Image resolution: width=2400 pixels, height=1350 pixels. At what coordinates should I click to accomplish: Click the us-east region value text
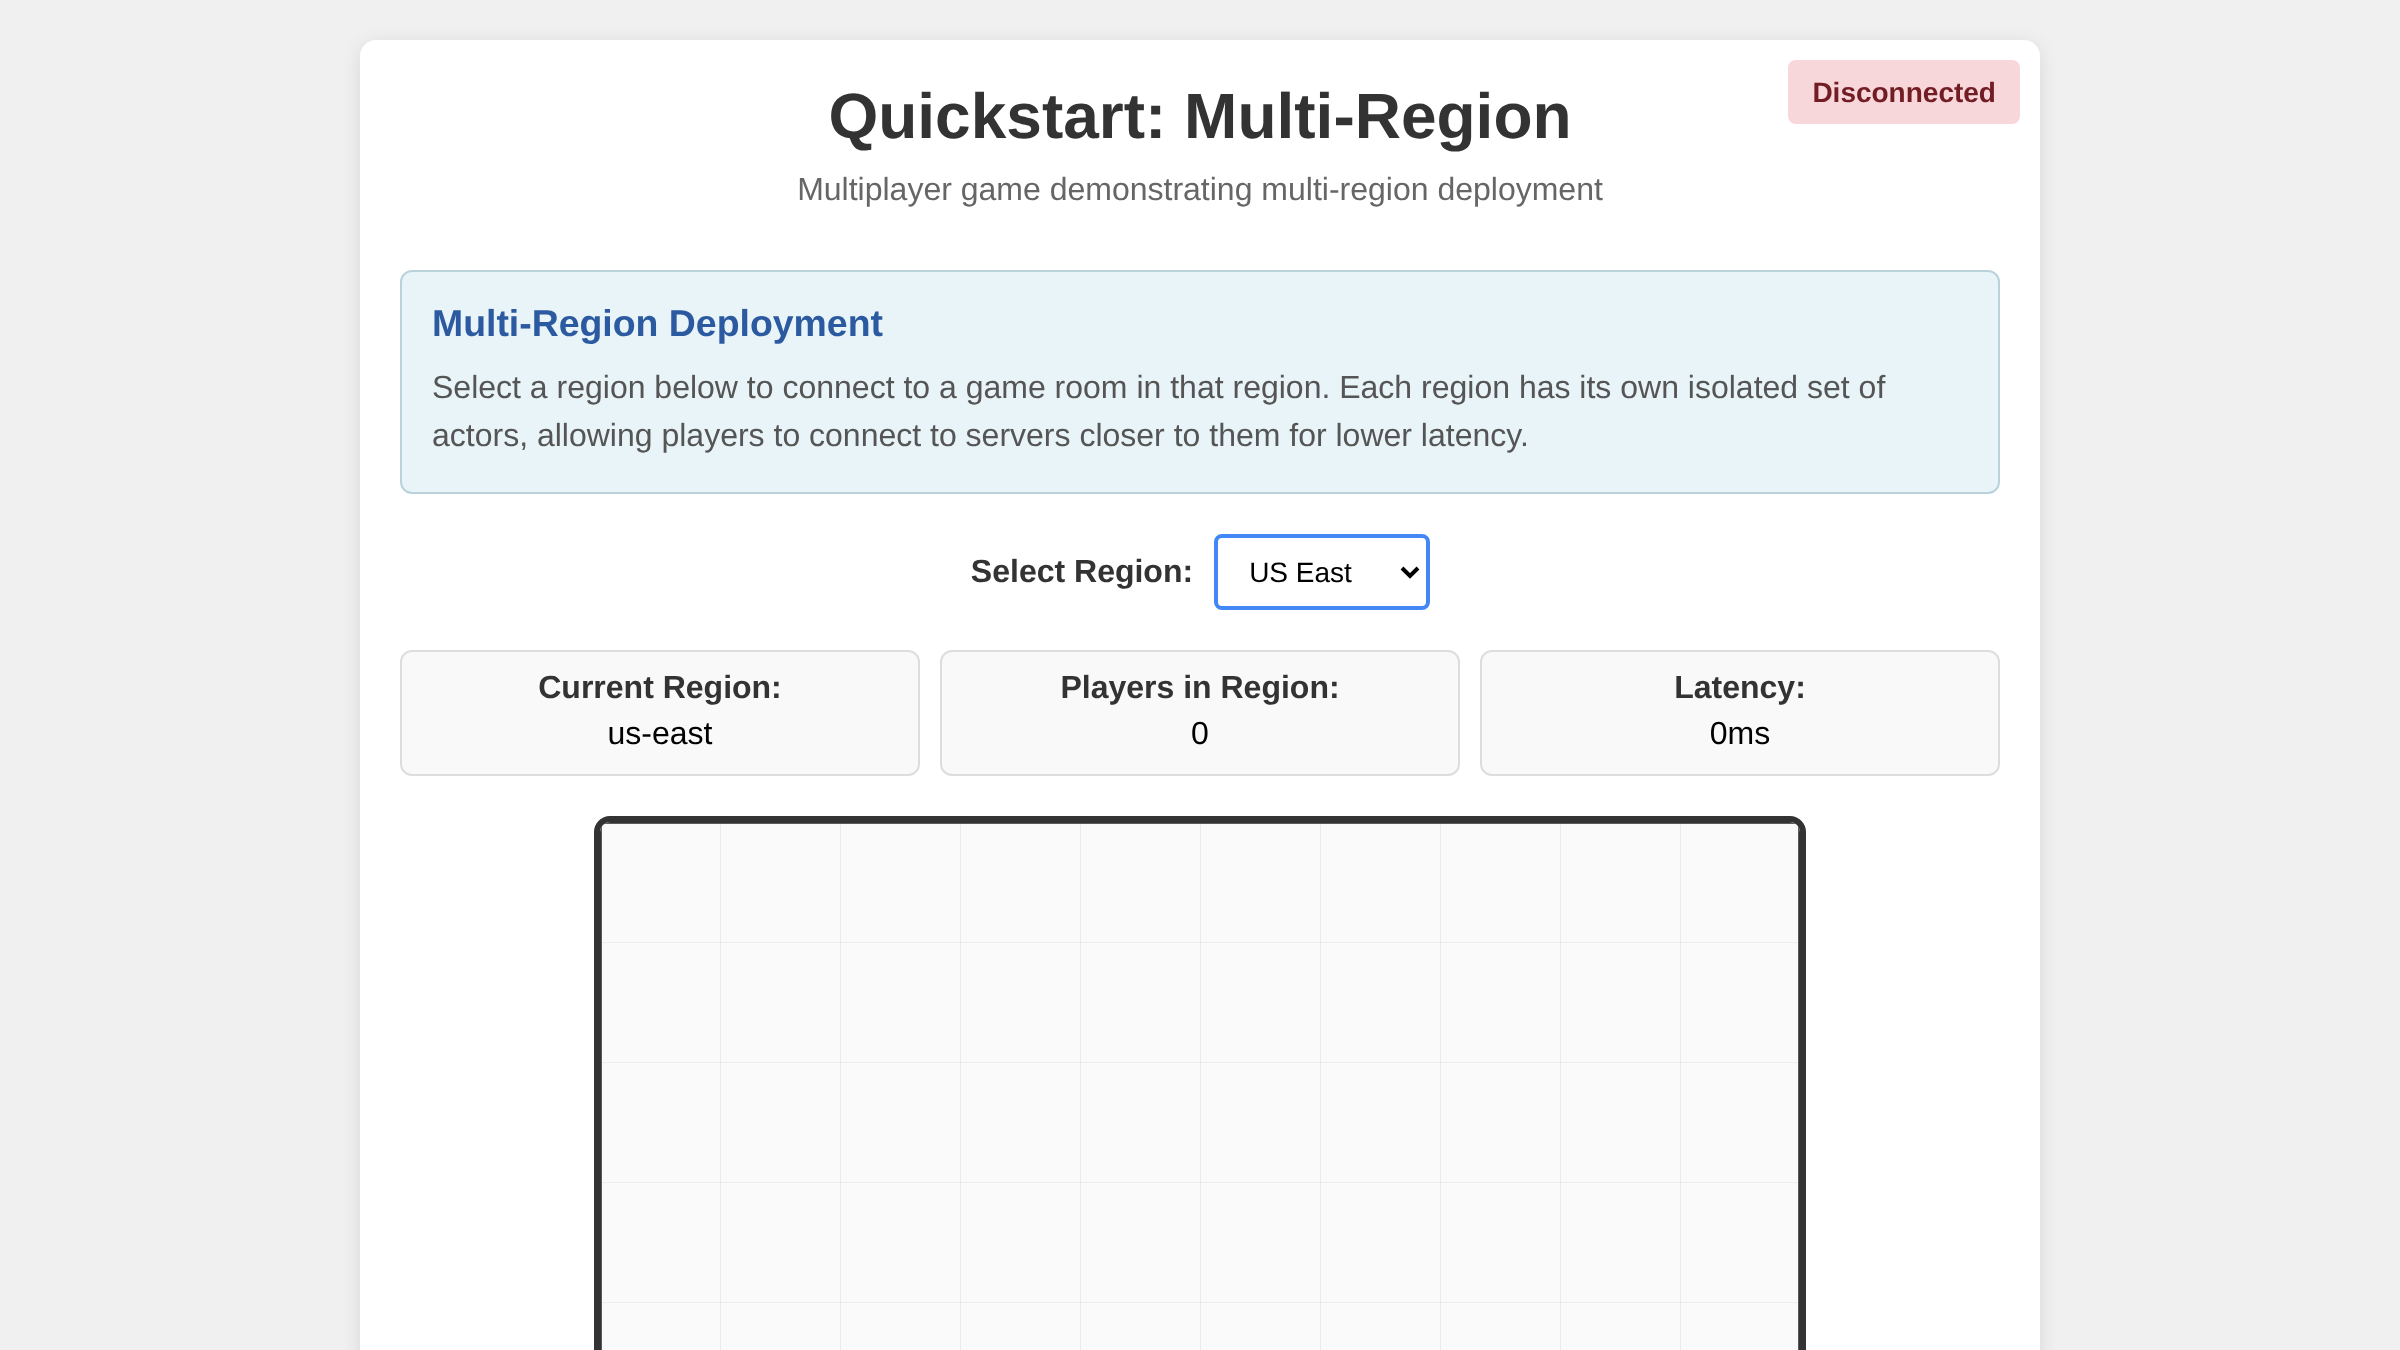pos(658,733)
